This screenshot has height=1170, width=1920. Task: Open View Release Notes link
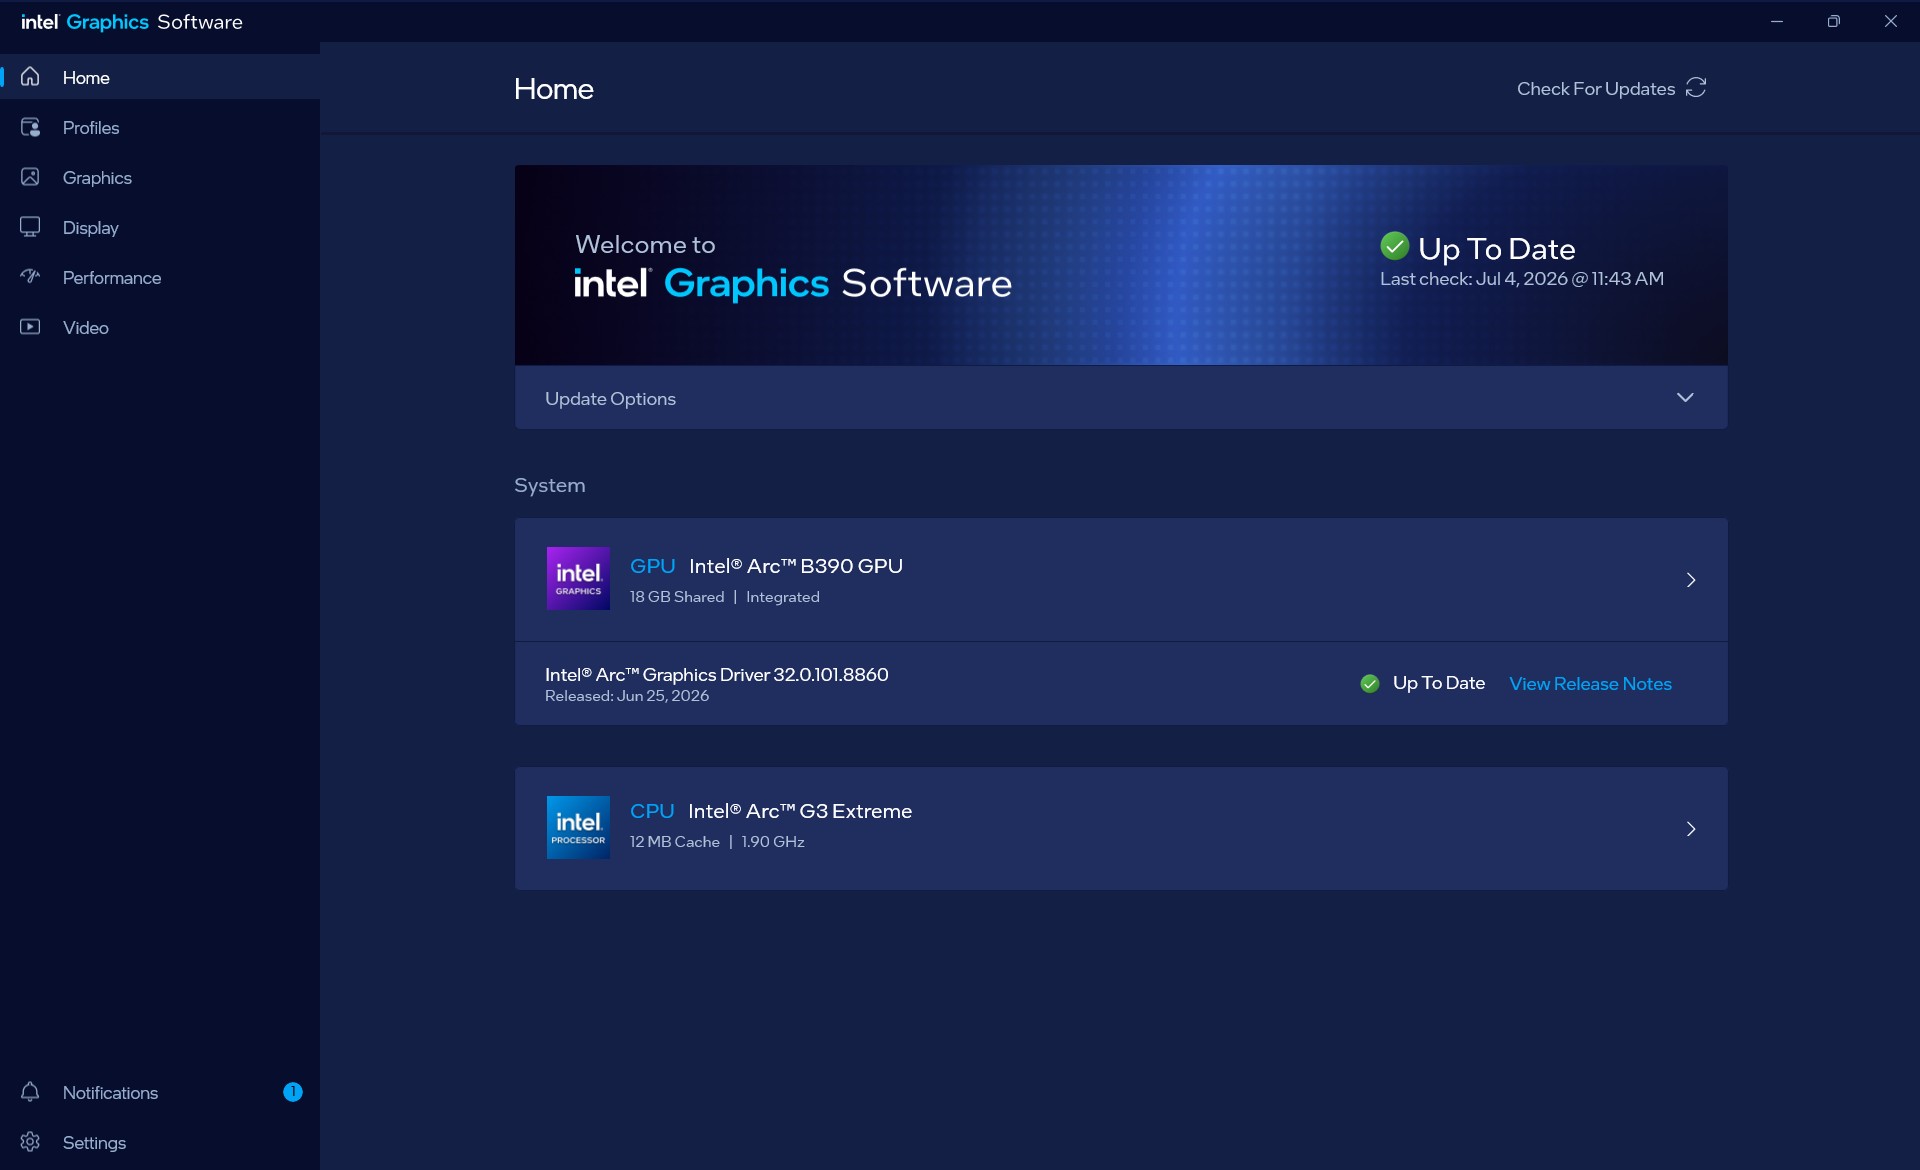[x=1590, y=683]
